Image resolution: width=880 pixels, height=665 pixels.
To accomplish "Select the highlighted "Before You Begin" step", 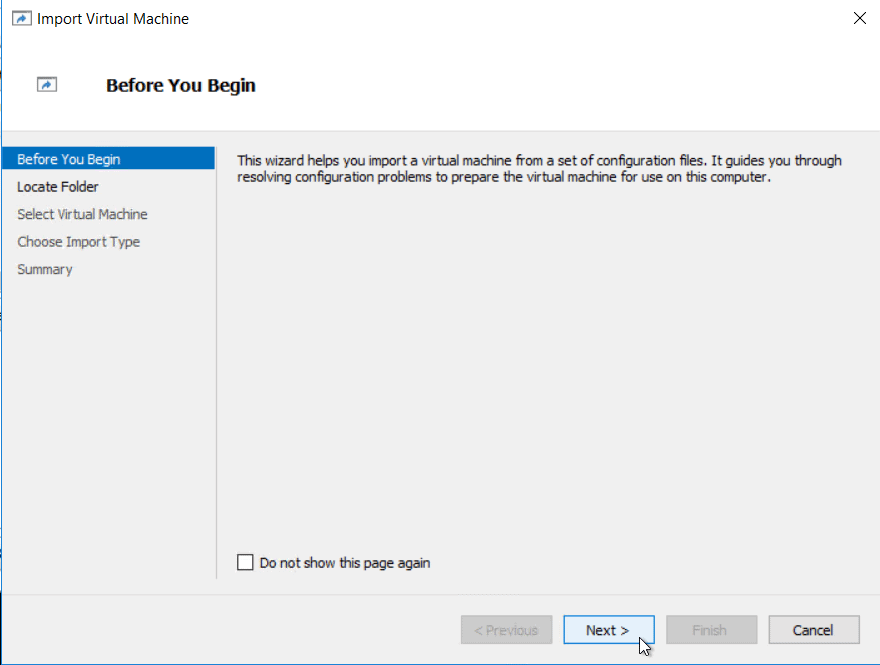I will (66, 158).
